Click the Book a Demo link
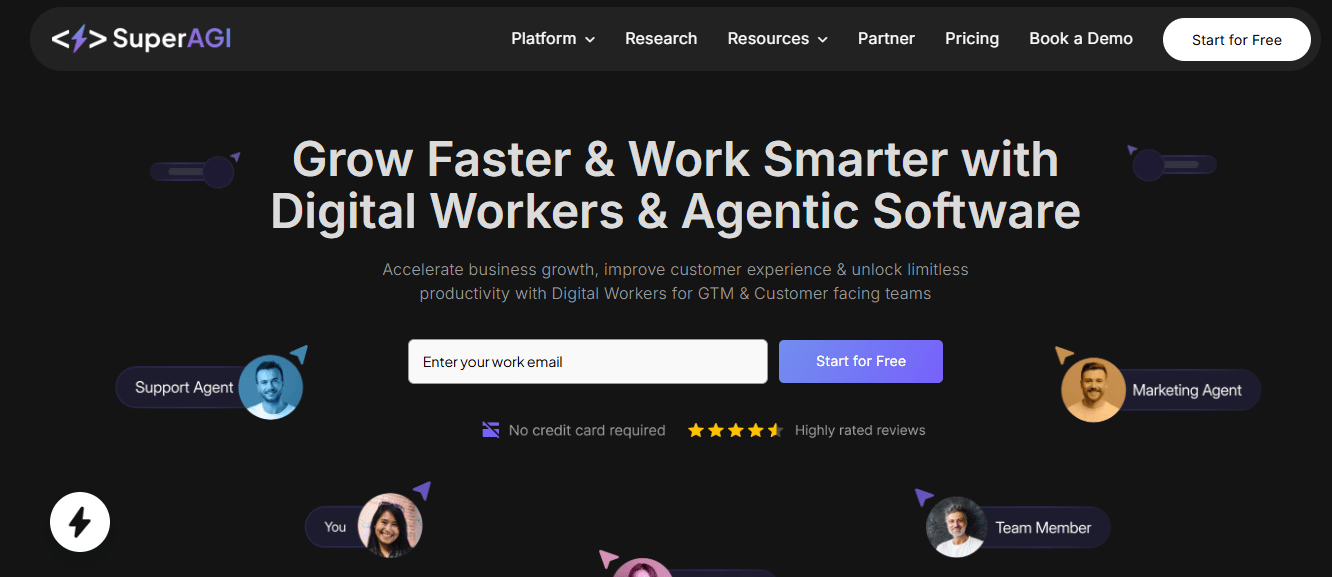The height and width of the screenshot is (577, 1332). click(x=1081, y=39)
